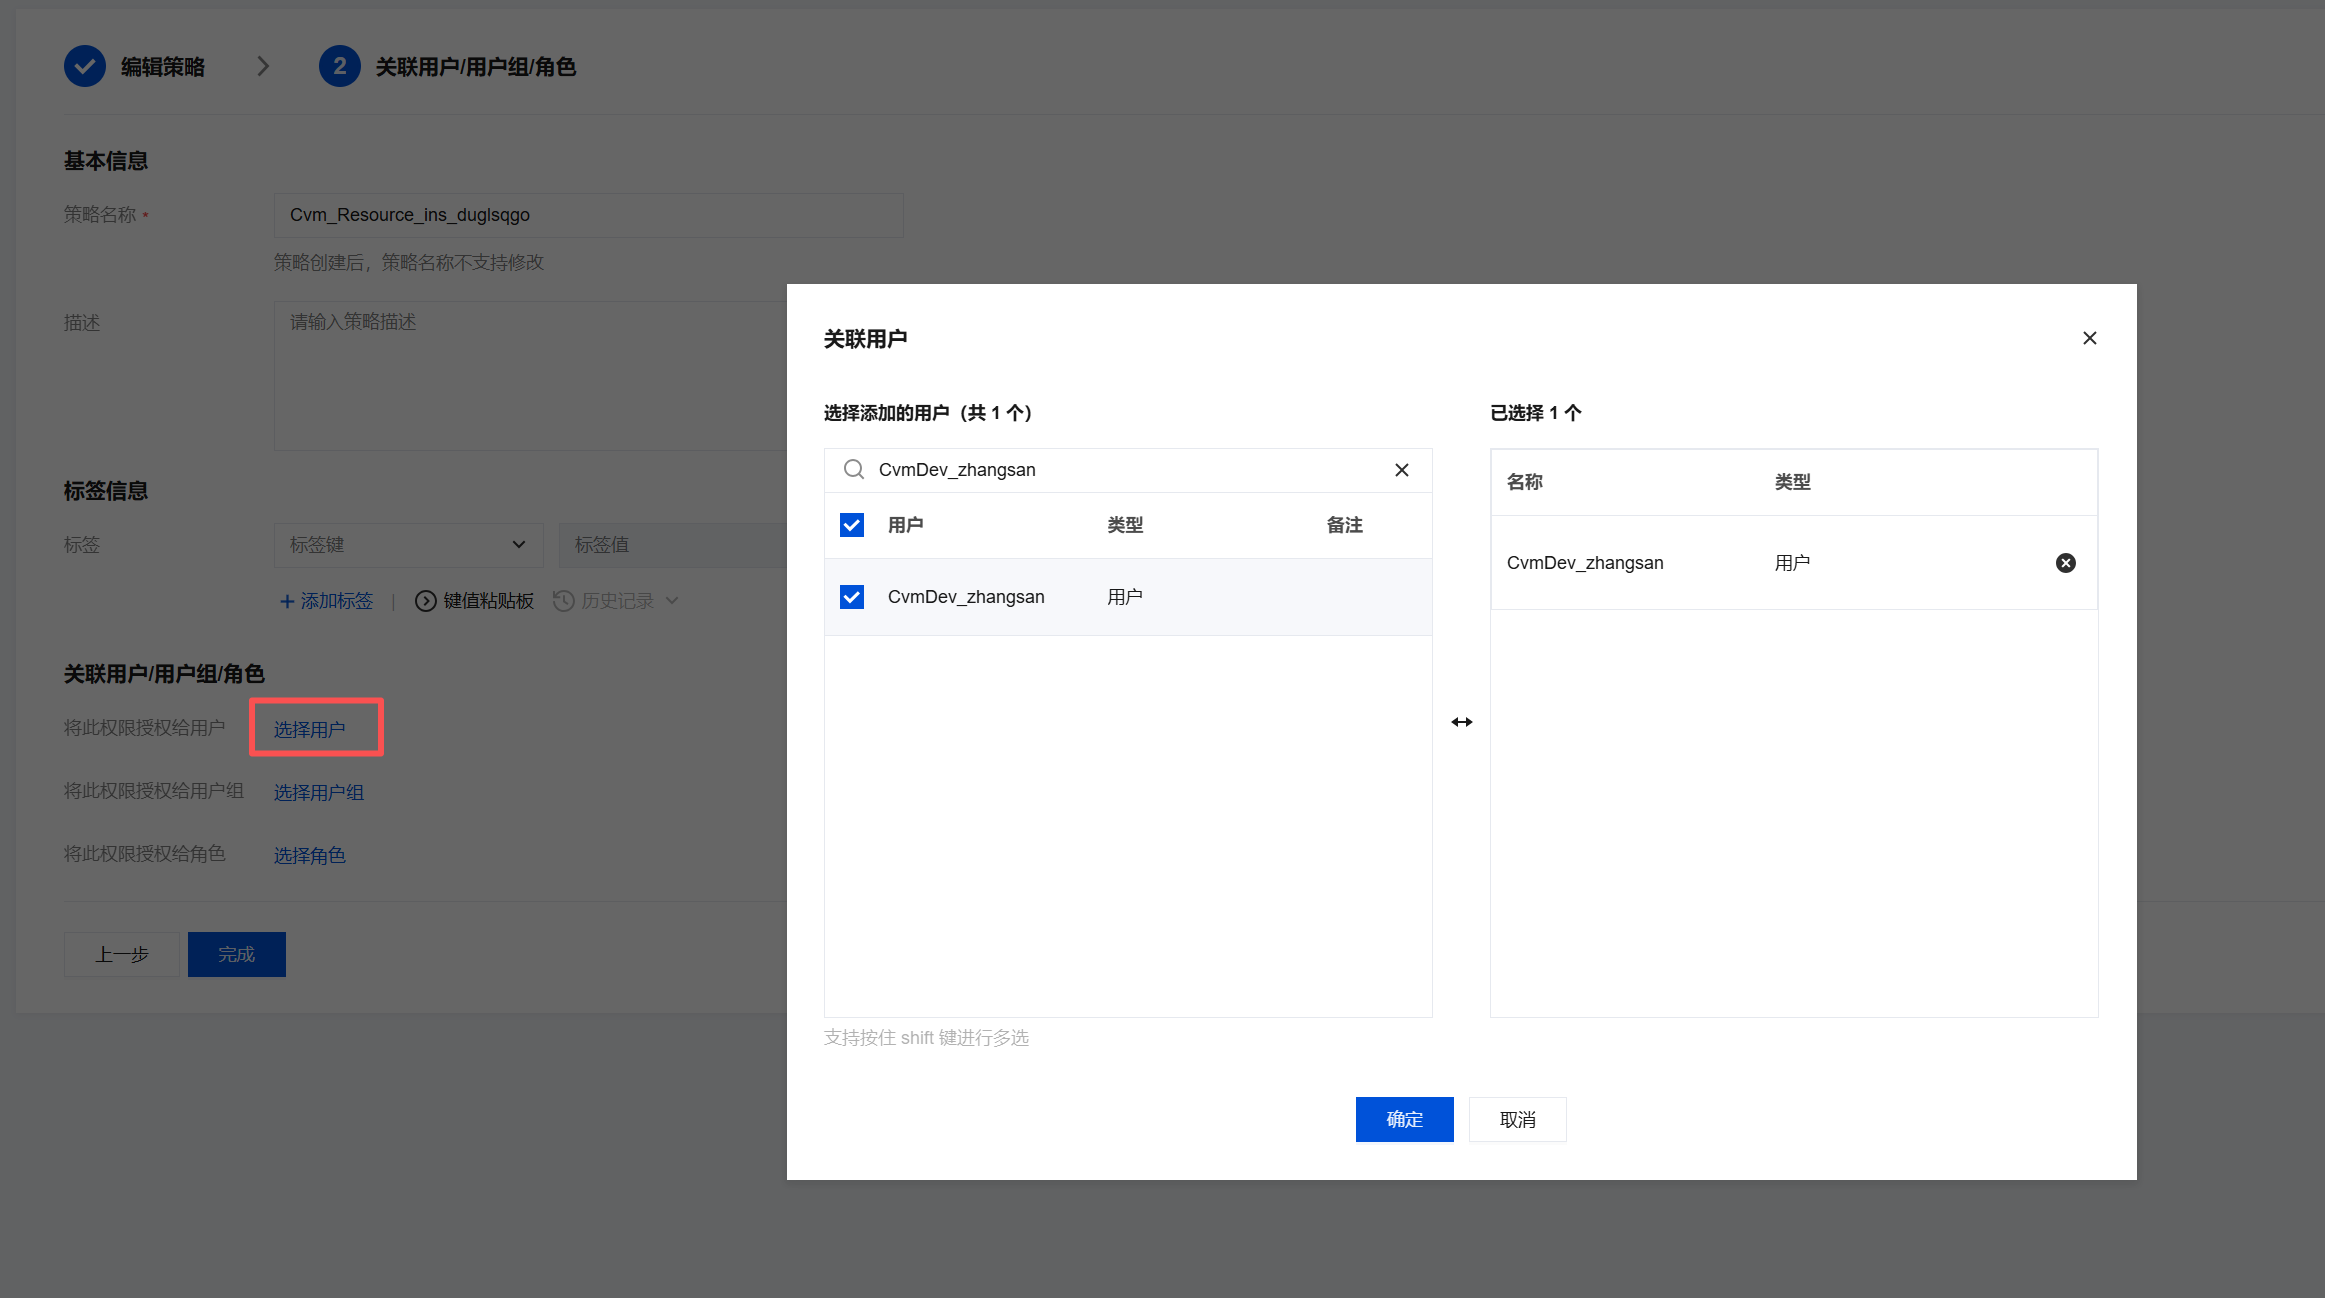Screen dimensions: 2325x1298
Task: Expand the 历史记录 dropdown arrow
Action: coord(672,601)
